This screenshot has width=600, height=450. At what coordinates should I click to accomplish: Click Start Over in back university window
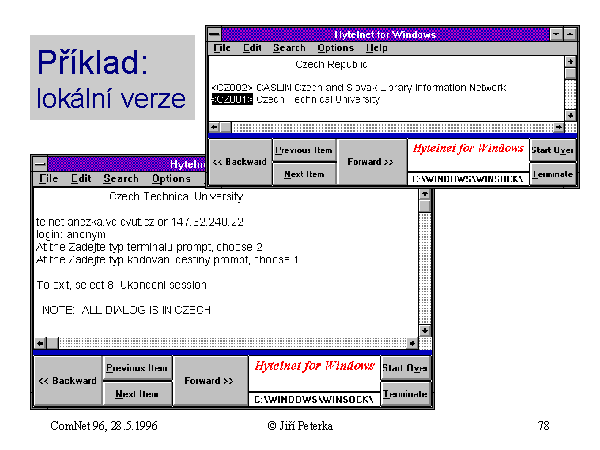405,368
